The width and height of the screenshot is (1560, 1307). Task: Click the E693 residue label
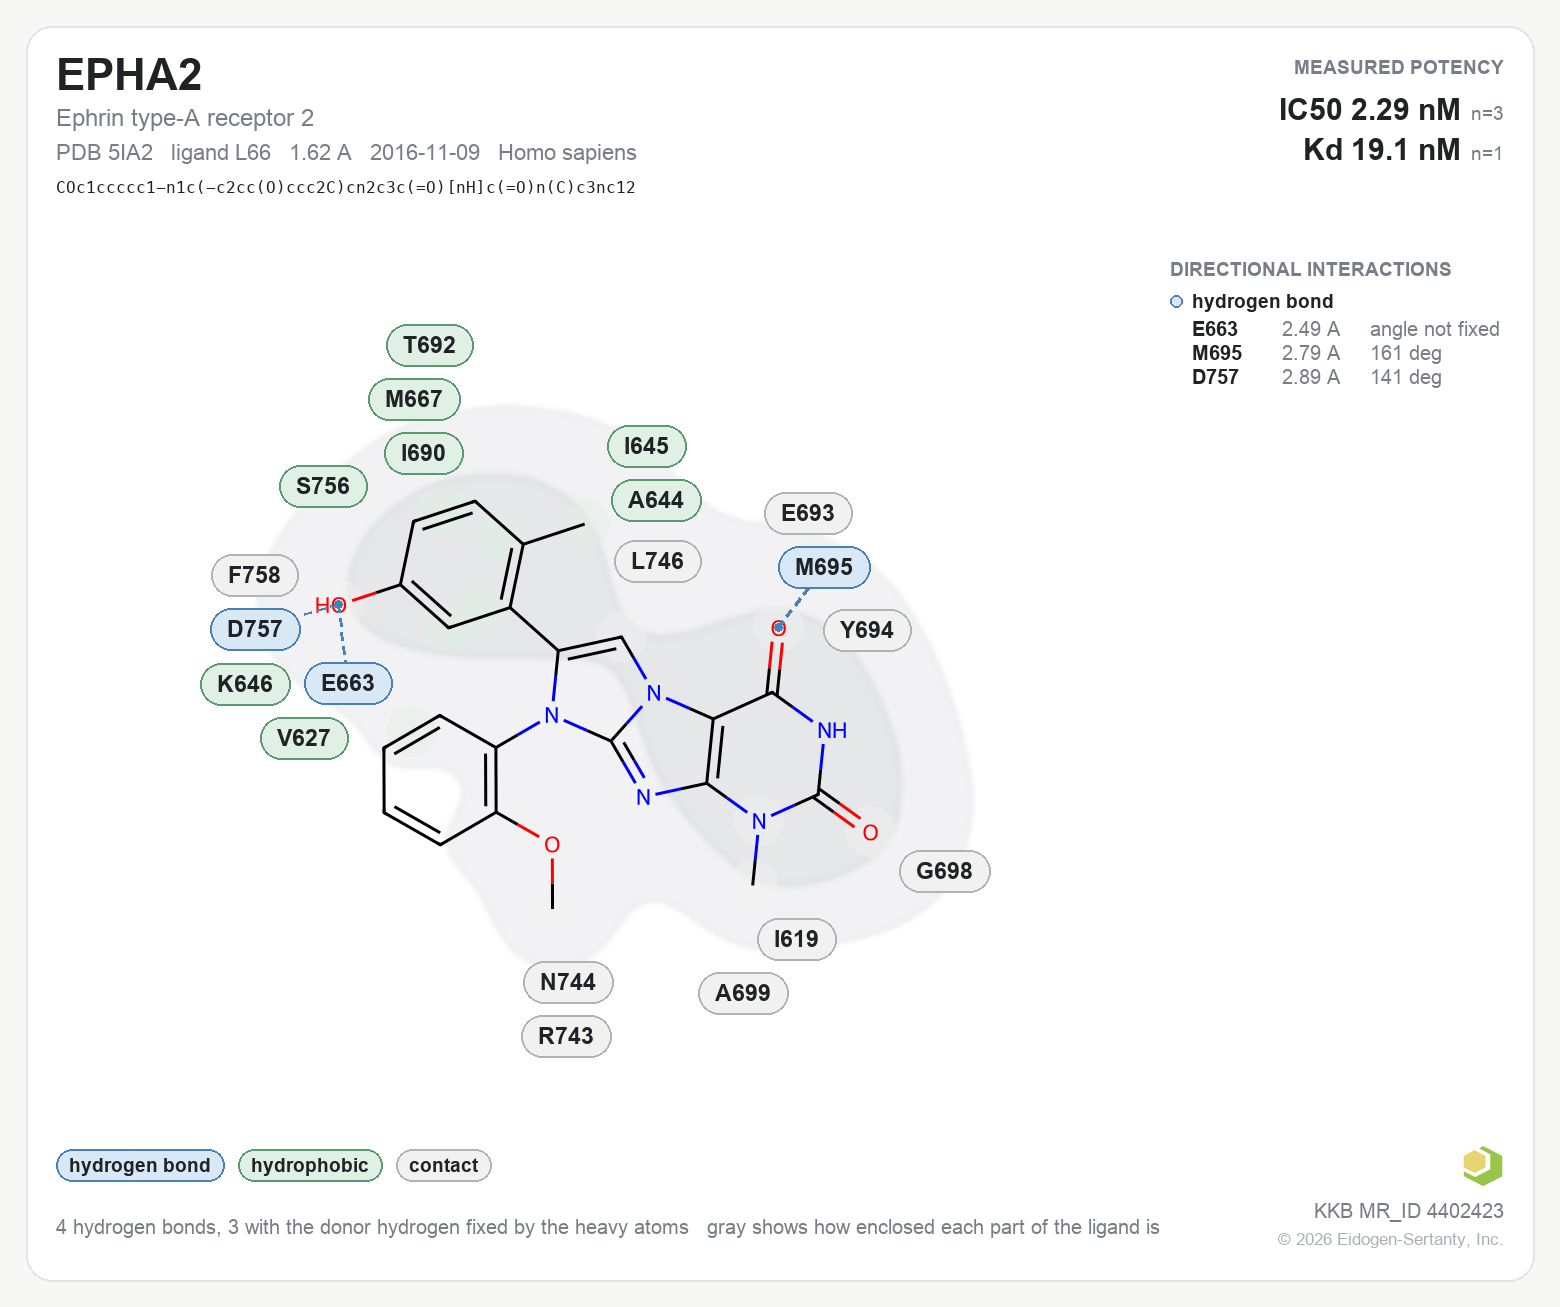coord(808,513)
